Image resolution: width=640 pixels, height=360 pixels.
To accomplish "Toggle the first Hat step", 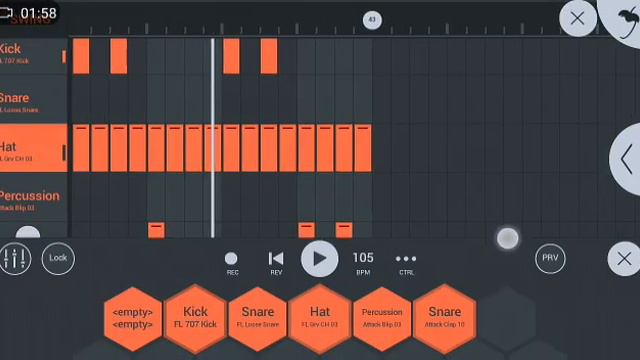I will click(81, 149).
